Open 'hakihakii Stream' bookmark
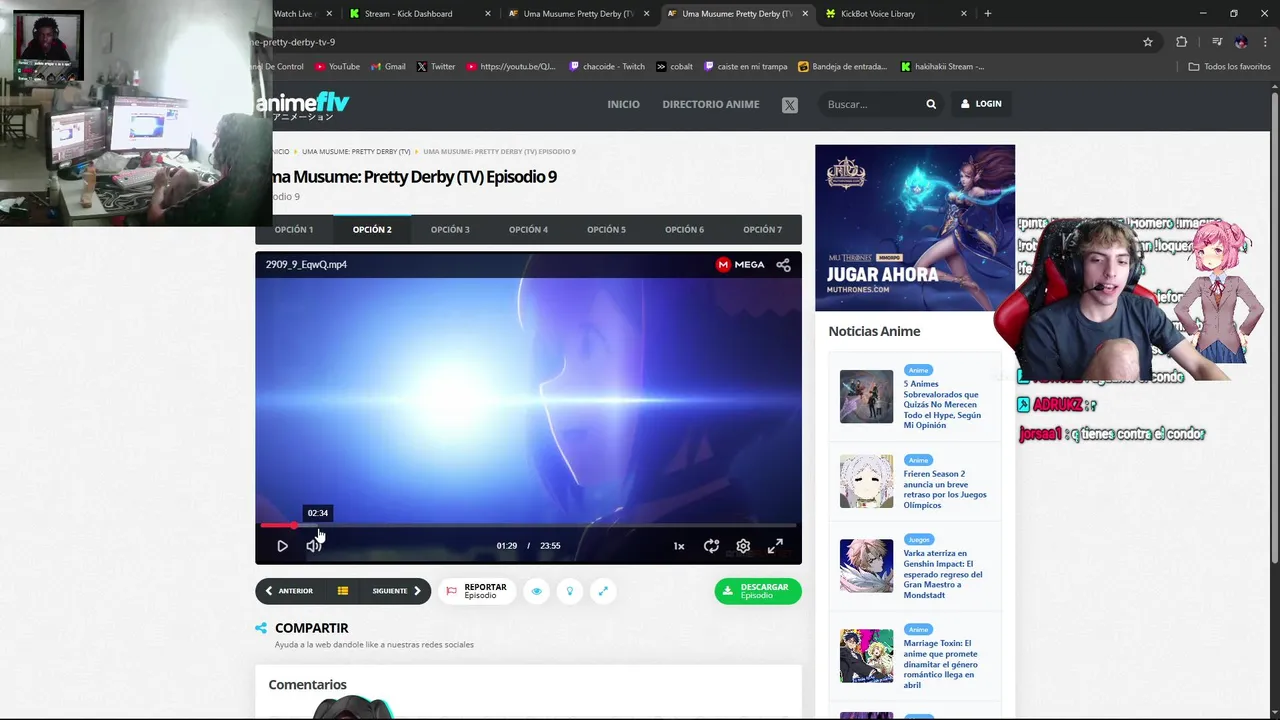 [943, 67]
